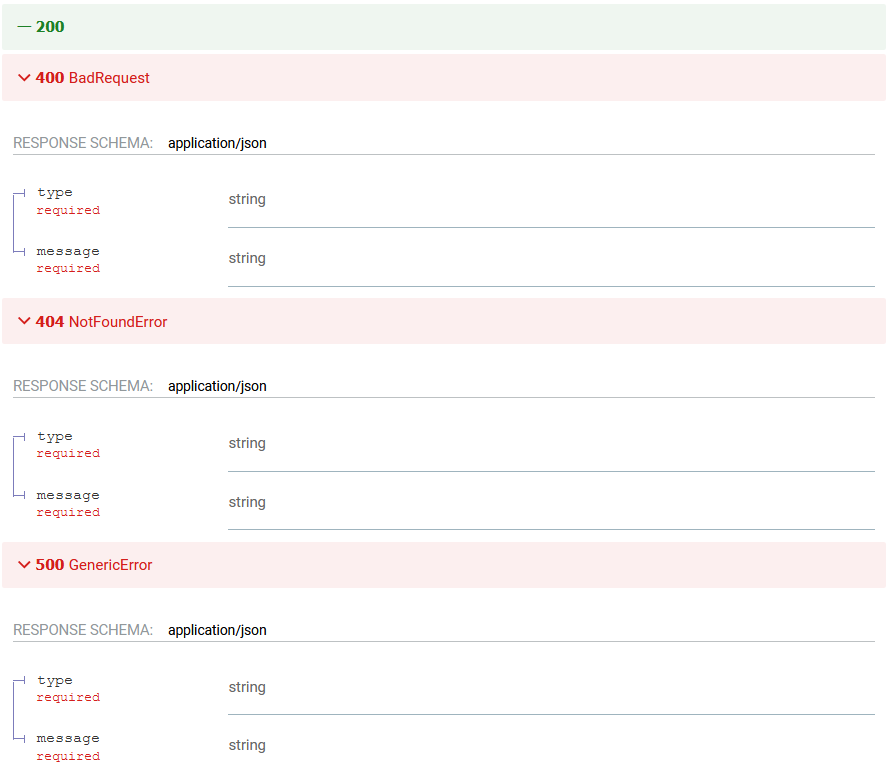Image resolution: width=895 pixels, height=773 pixels.
Task: Select the 200 response code text
Action: pos(50,27)
